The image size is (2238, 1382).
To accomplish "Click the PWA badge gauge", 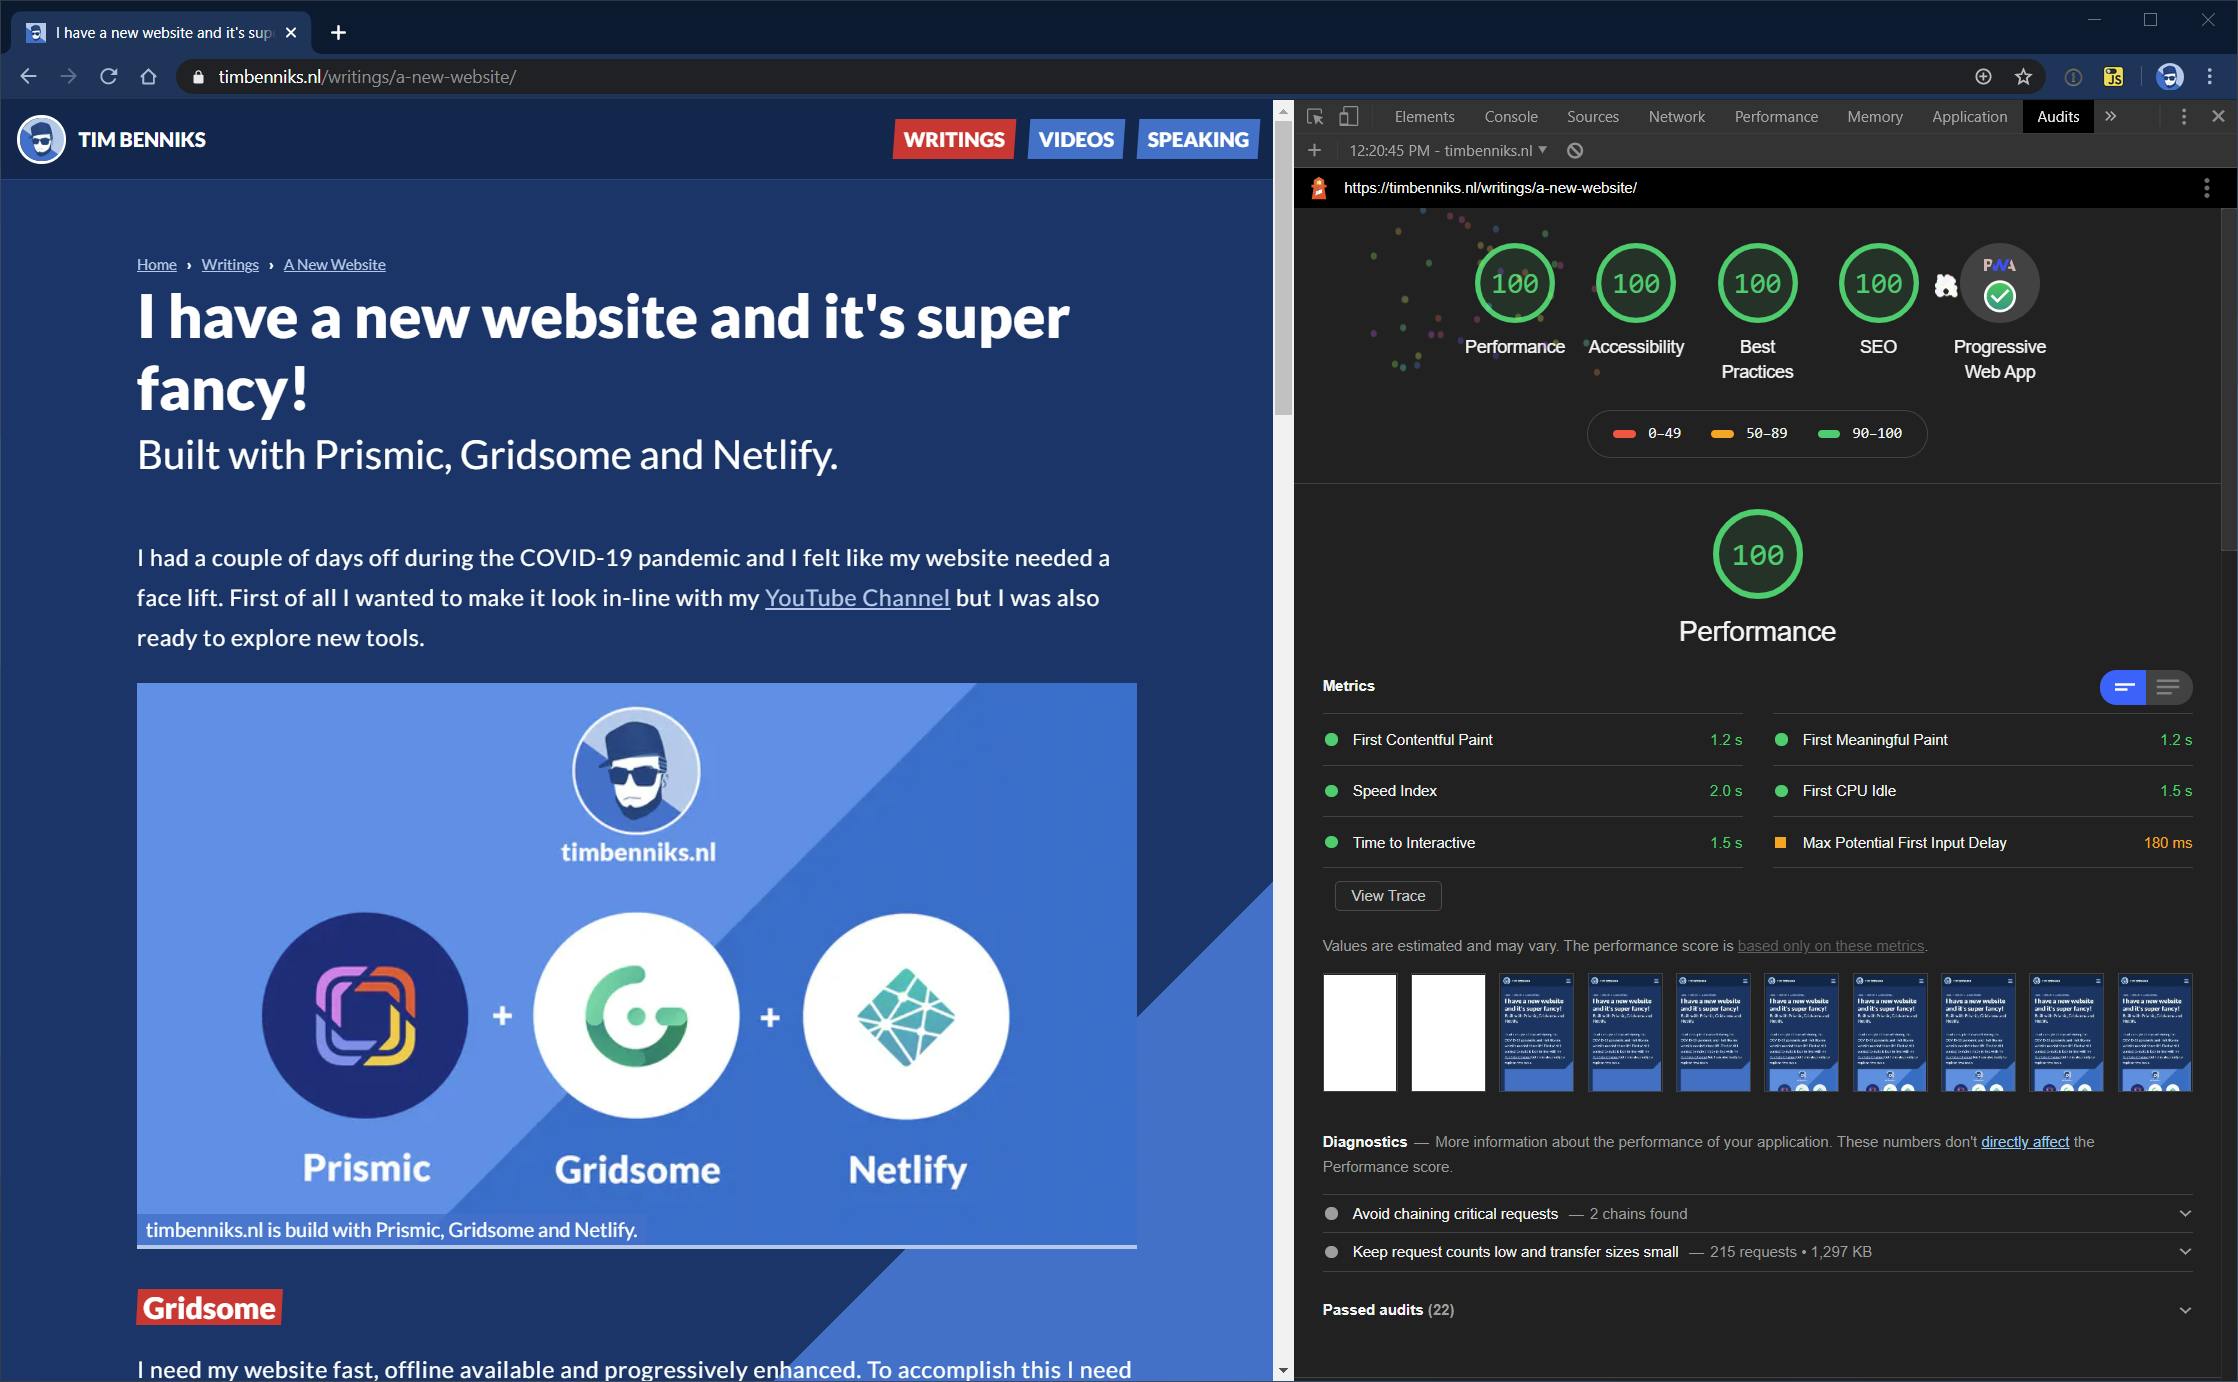I will coord(1999,284).
